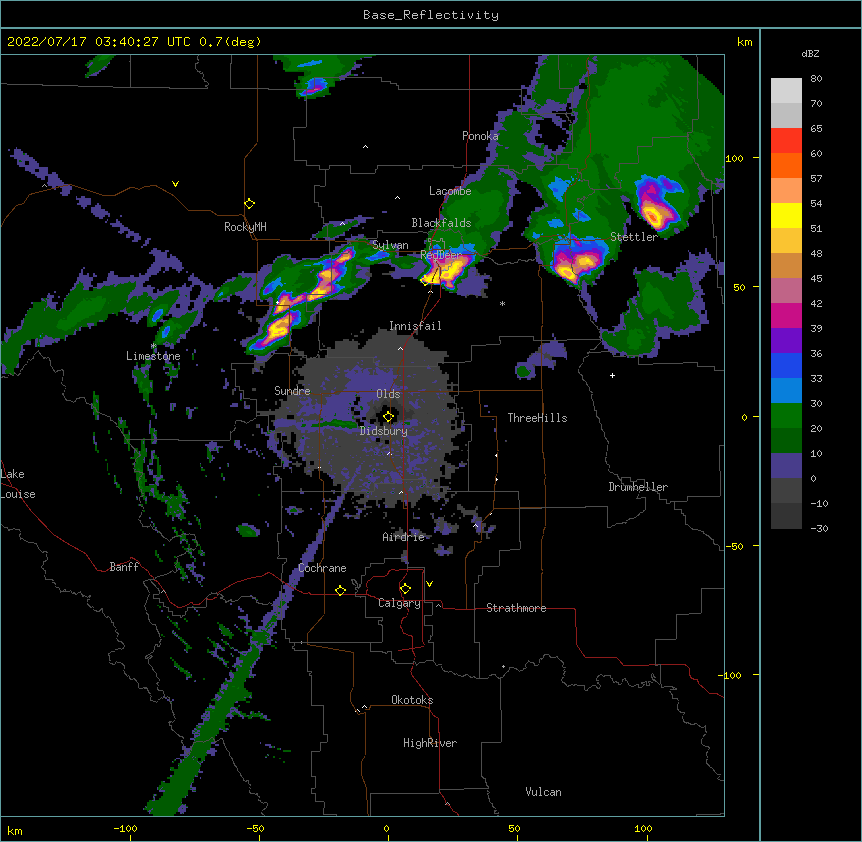
Task: Select the yellow diamond marker above Calgary
Action: click(405, 589)
